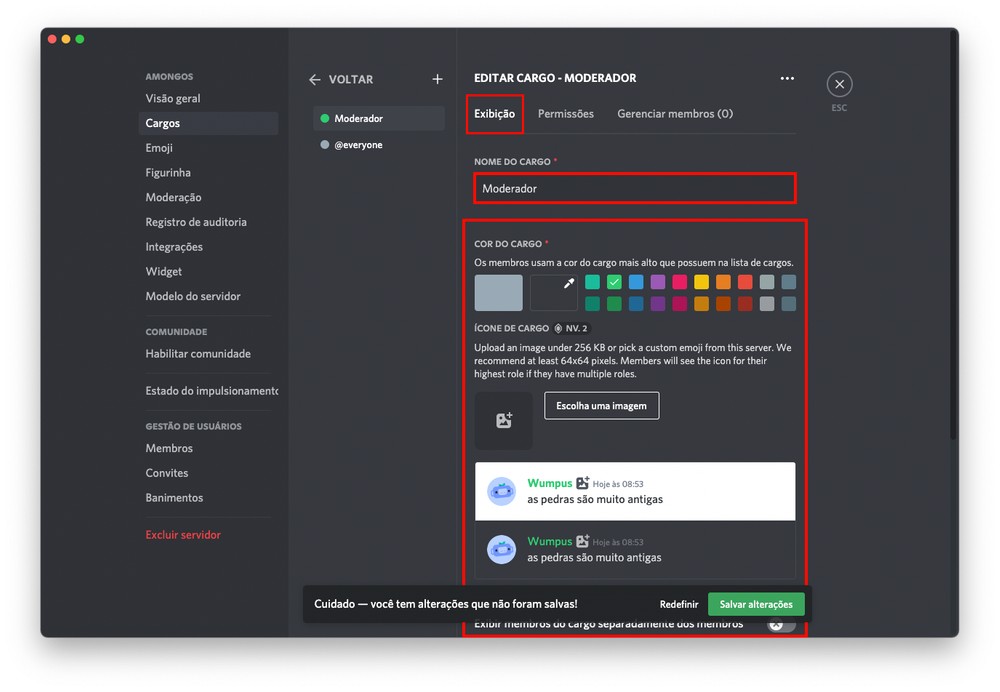Click Escolha uma imagem button
The image size is (1000, 692).
point(601,406)
